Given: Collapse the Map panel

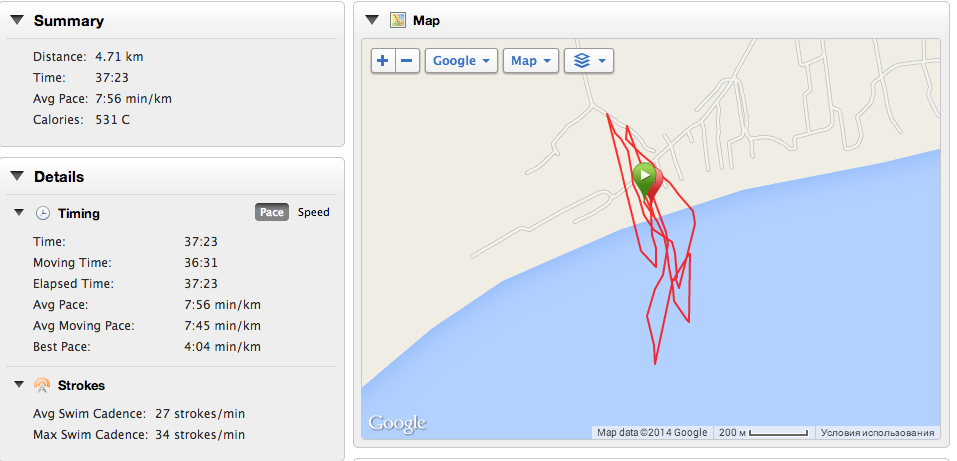Looking at the screenshot, I should (372, 19).
